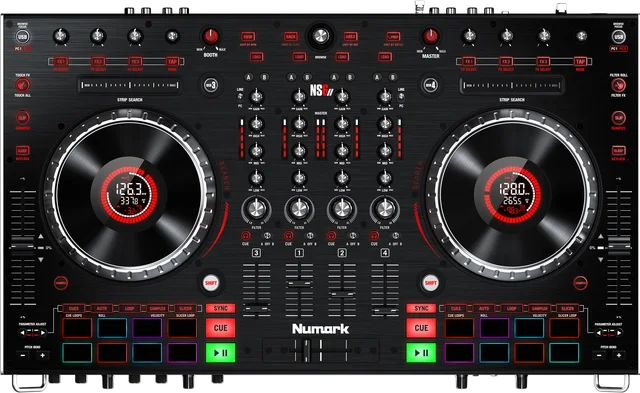Nudge left deck pitch bend plus
Viewport: 640px width, 393px height.
click(x=42, y=355)
